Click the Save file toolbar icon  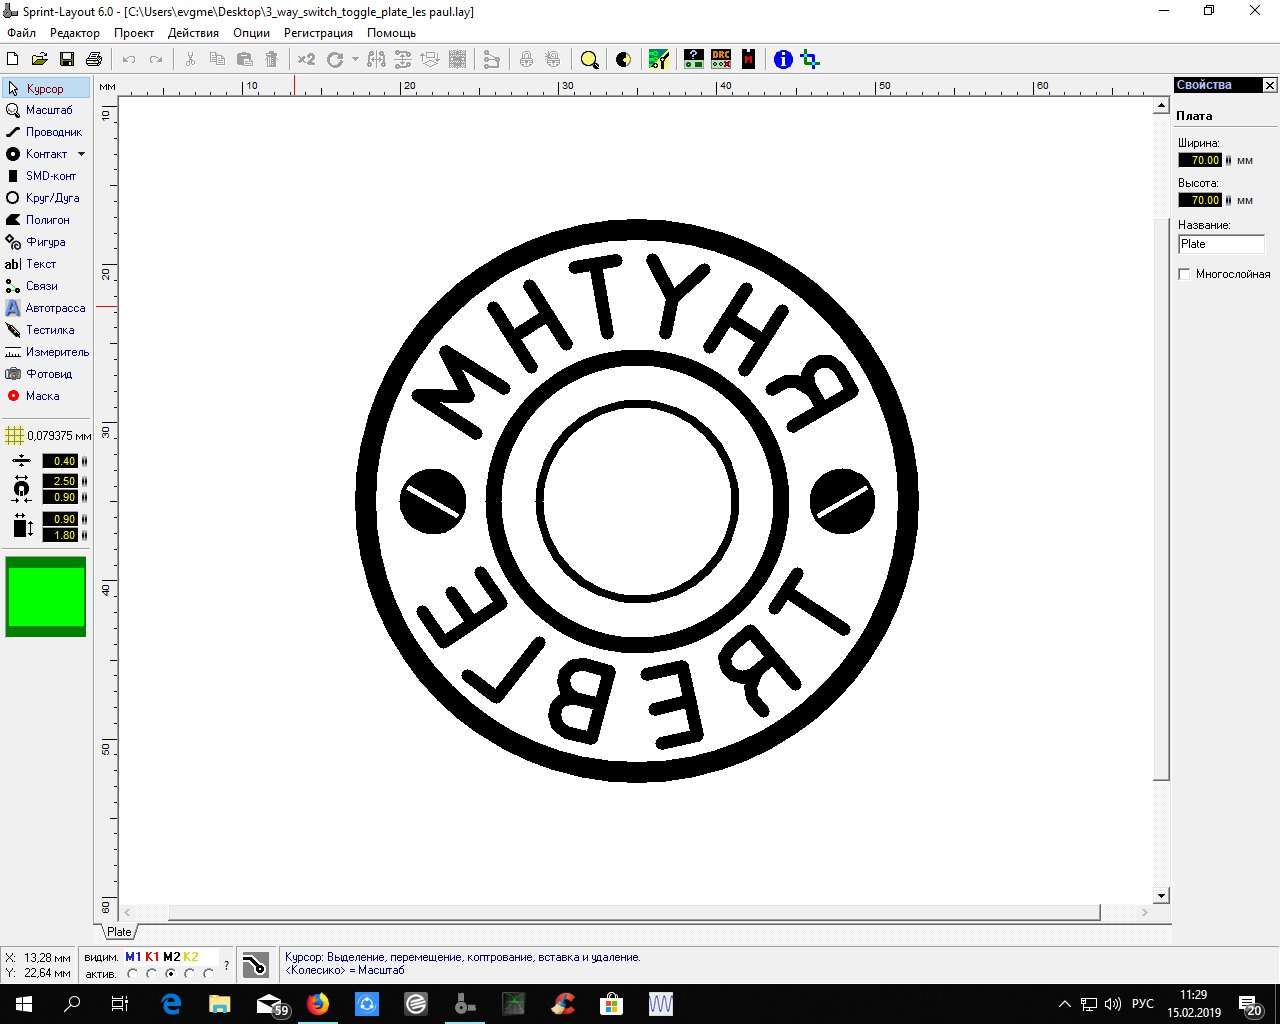(x=67, y=60)
